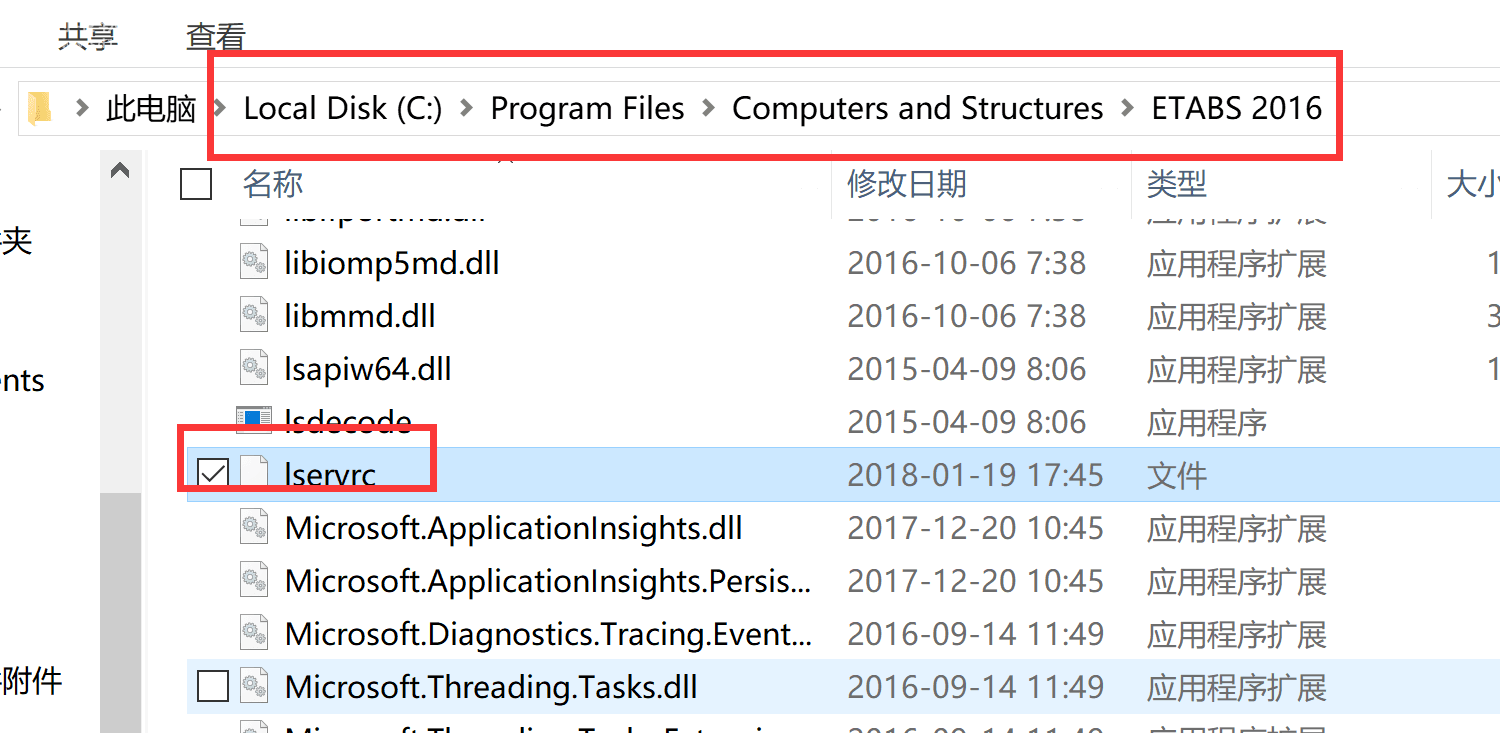Click the yellow folder icon in address bar
The height and width of the screenshot is (733, 1500).
point(40,107)
